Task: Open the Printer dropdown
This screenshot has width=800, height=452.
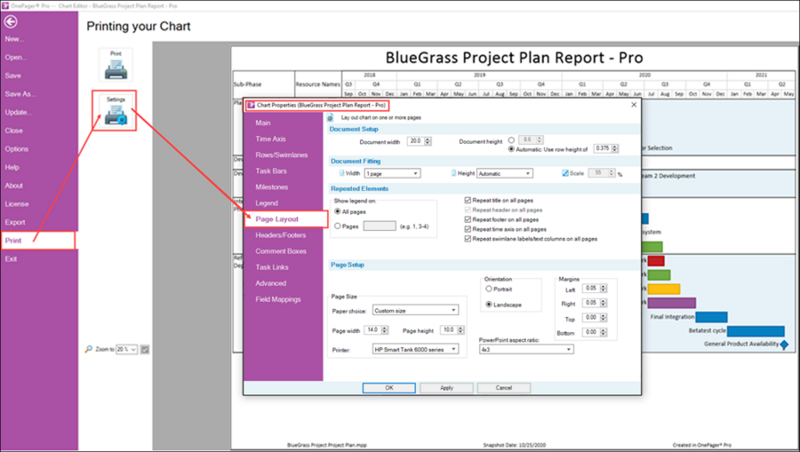Action: point(415,349)
